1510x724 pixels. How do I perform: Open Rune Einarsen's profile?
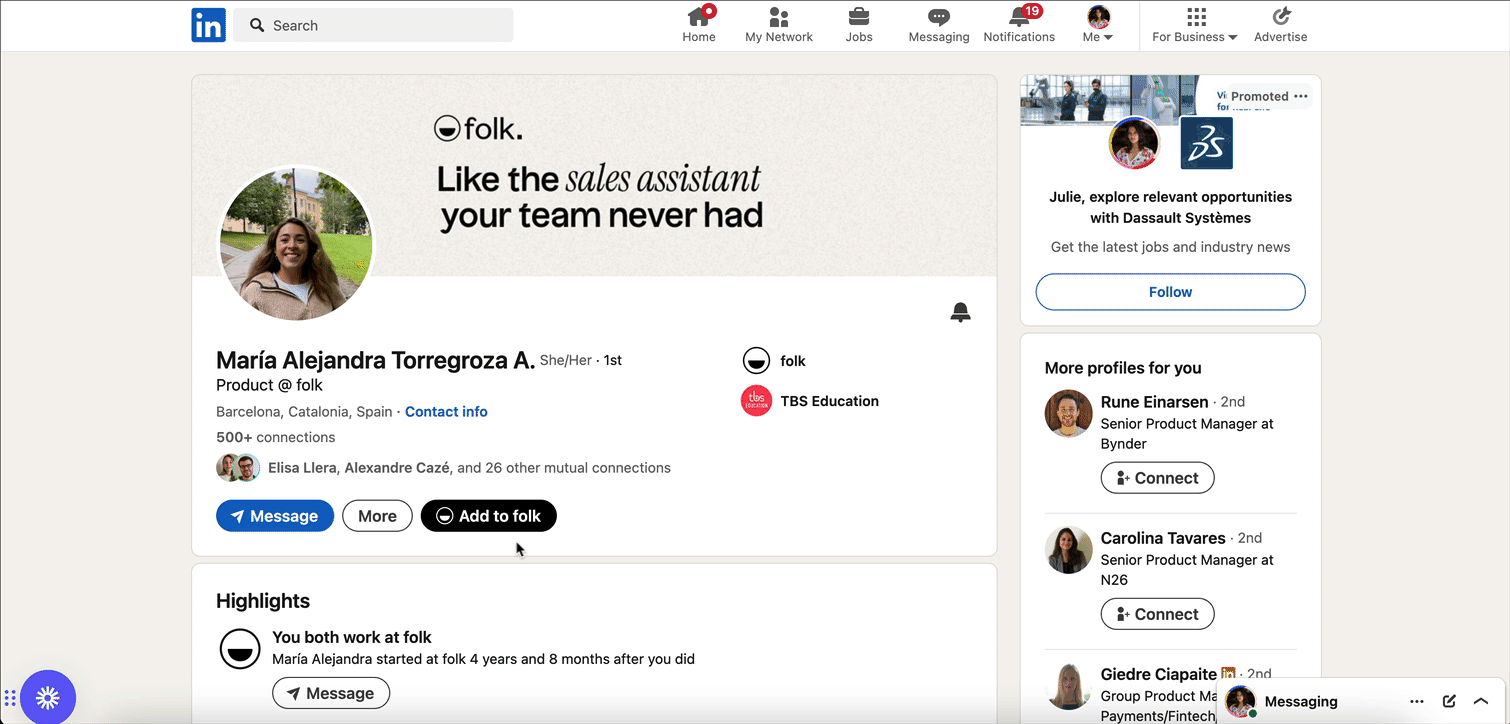pos(1154,402)
